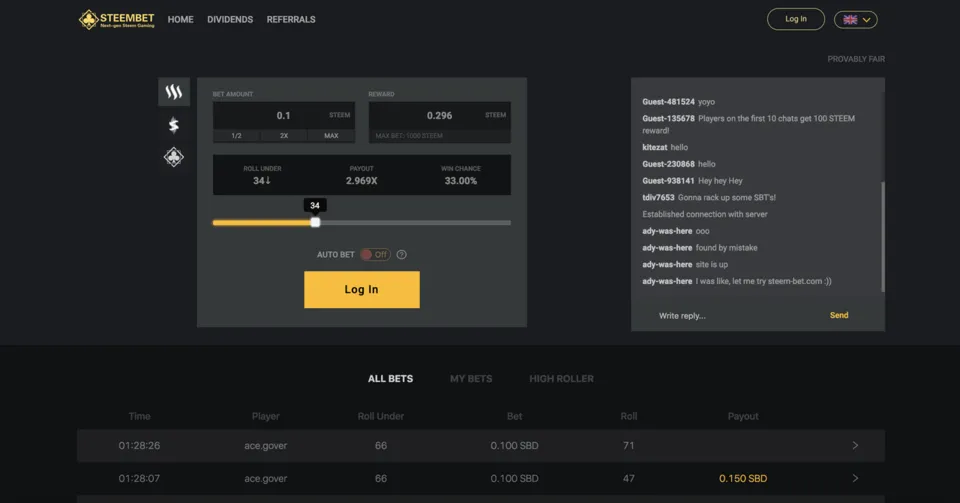This screenshot has height=503, width=960.
Task: Click the Roll Under column header
Action: (381, 416)
